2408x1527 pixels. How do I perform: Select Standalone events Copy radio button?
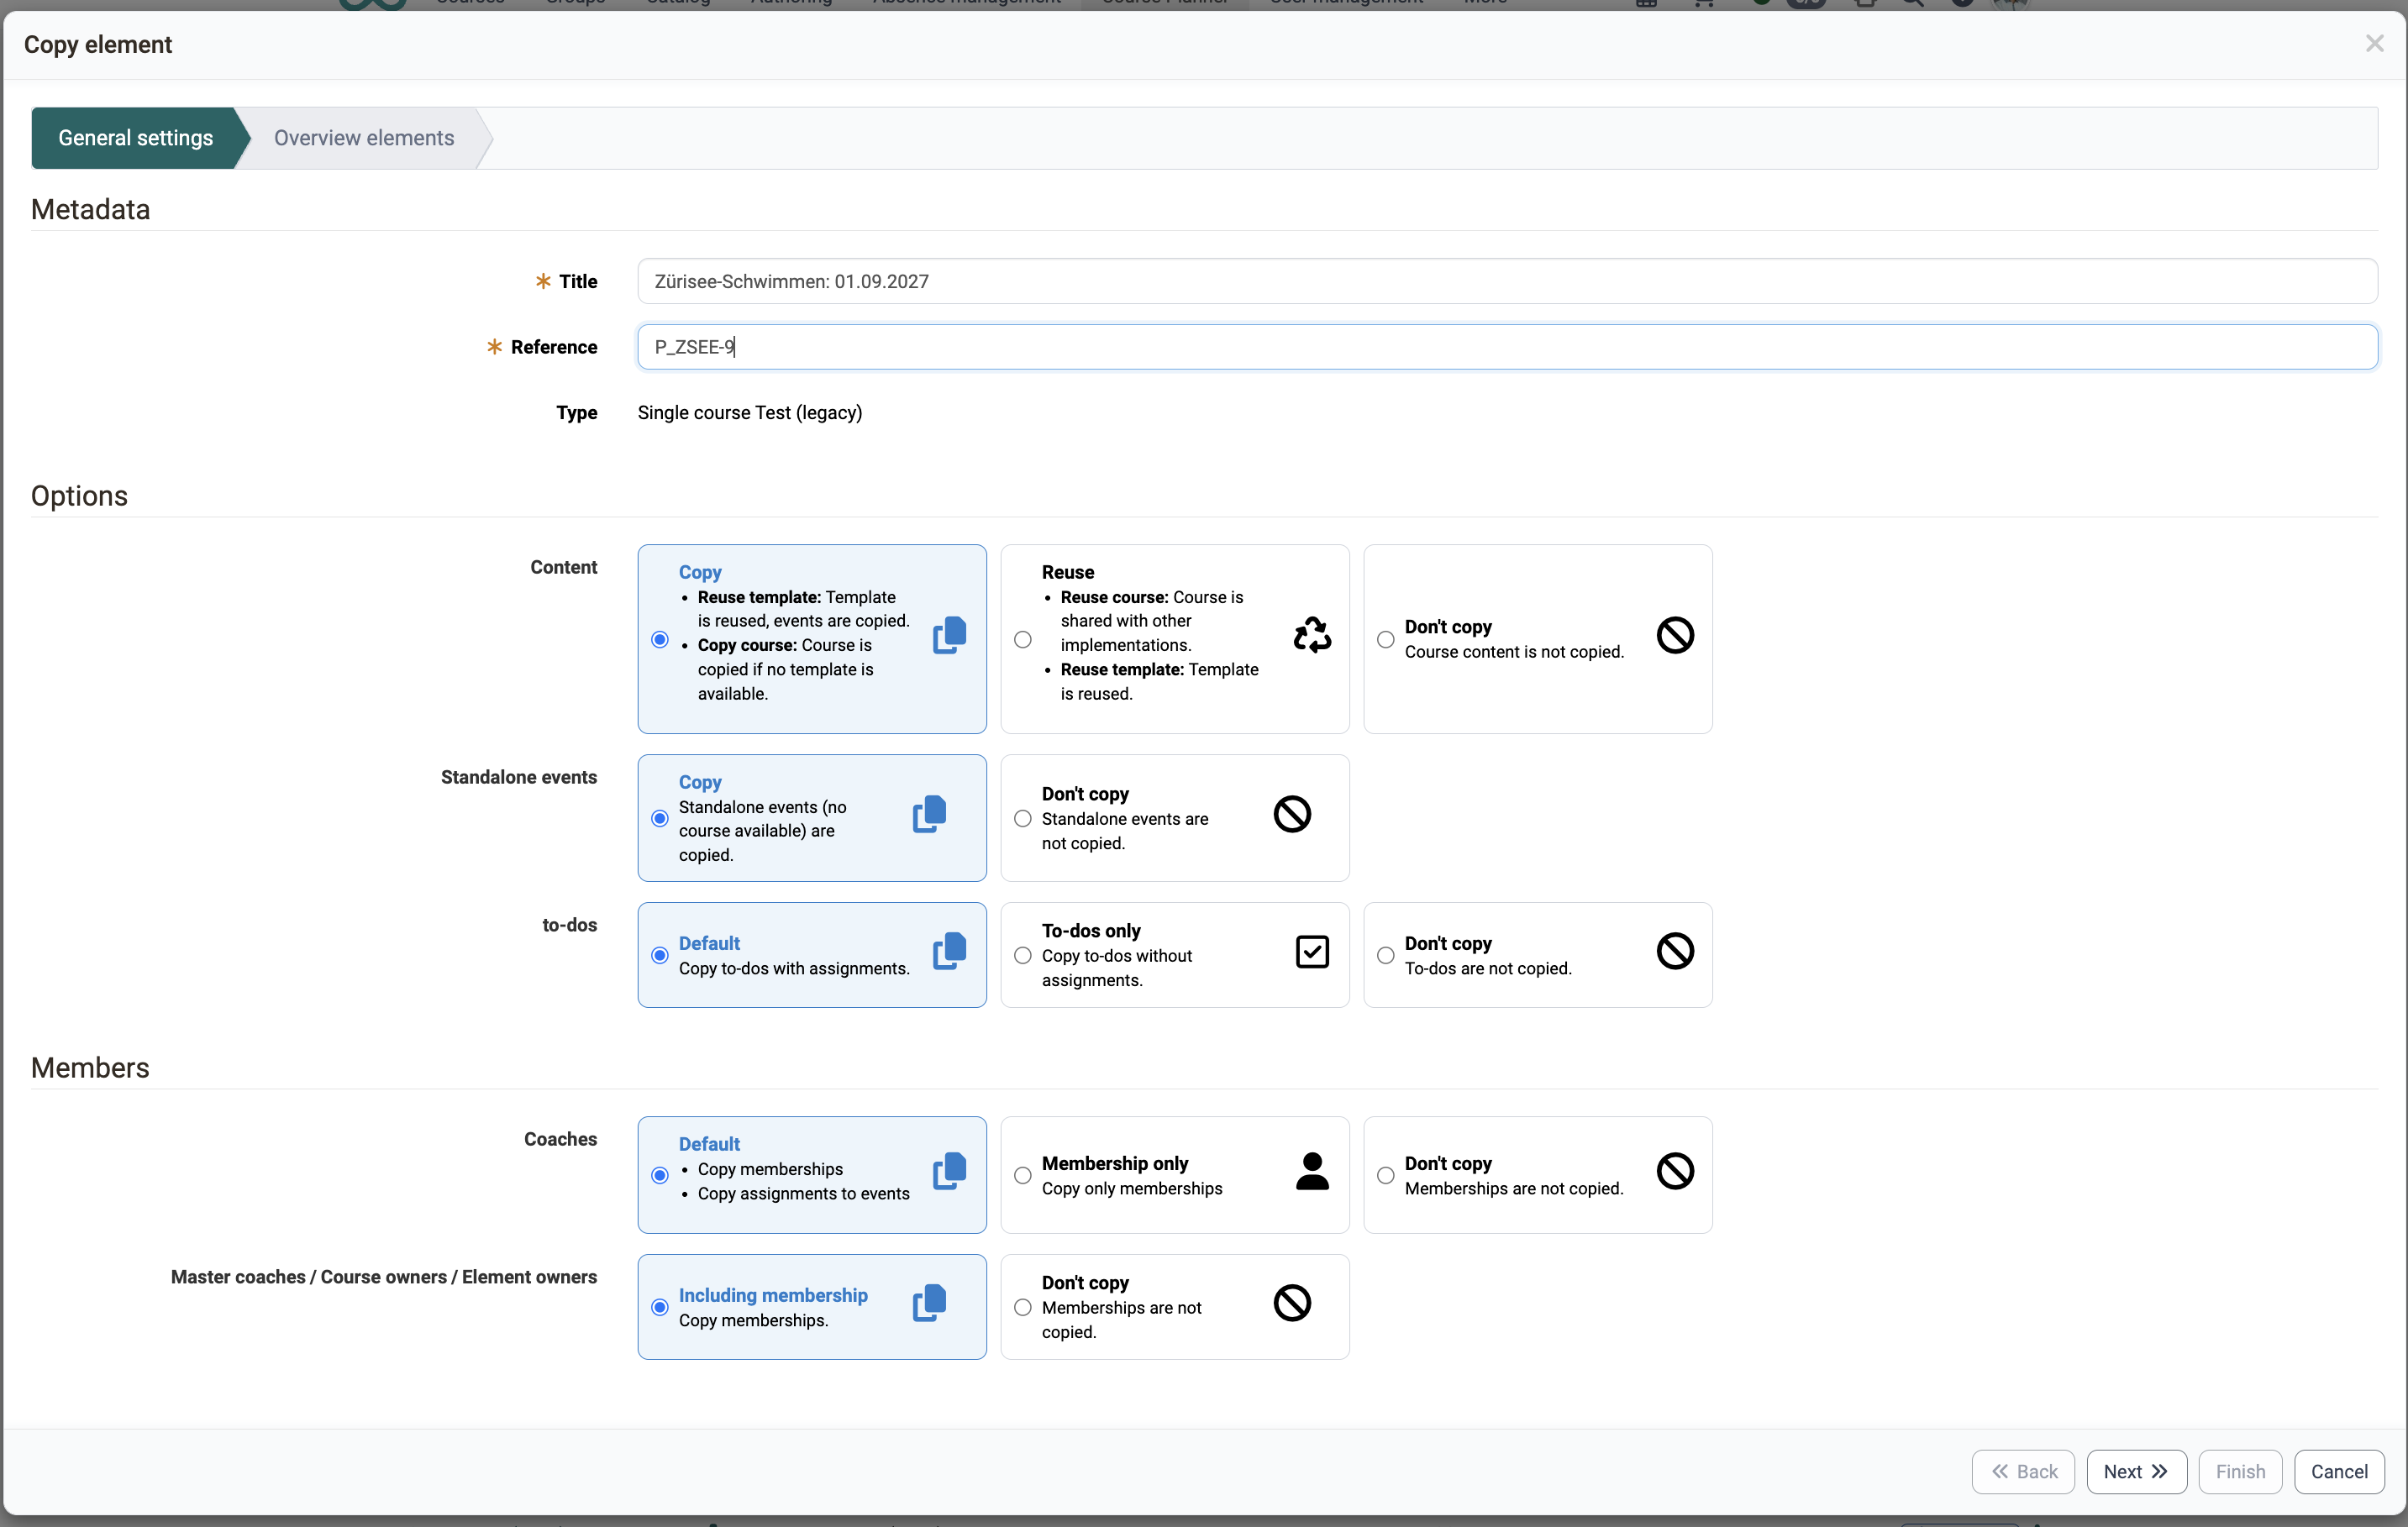[x=660, y=819]
